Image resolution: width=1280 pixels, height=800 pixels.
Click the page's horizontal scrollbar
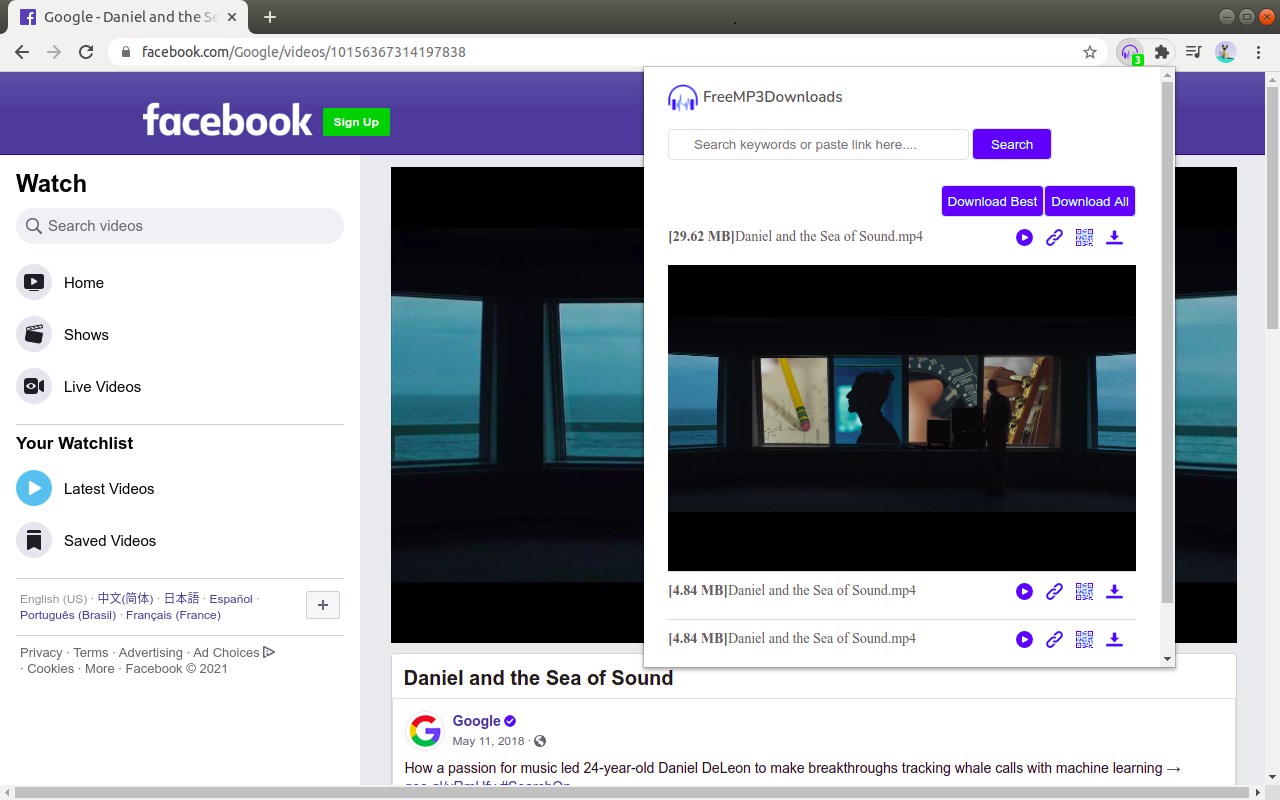point(630,792)
